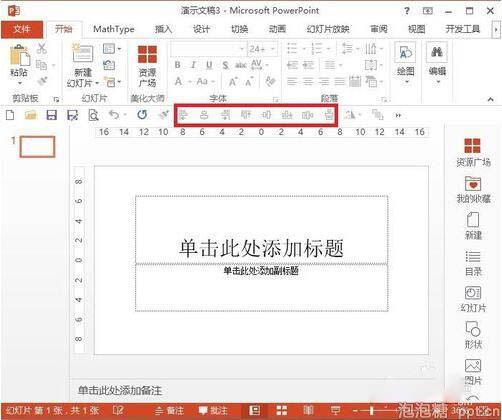This screenshot has height=420, width=502.
Task: Select slide 1 thumbnail
Action: coord(37,146)
